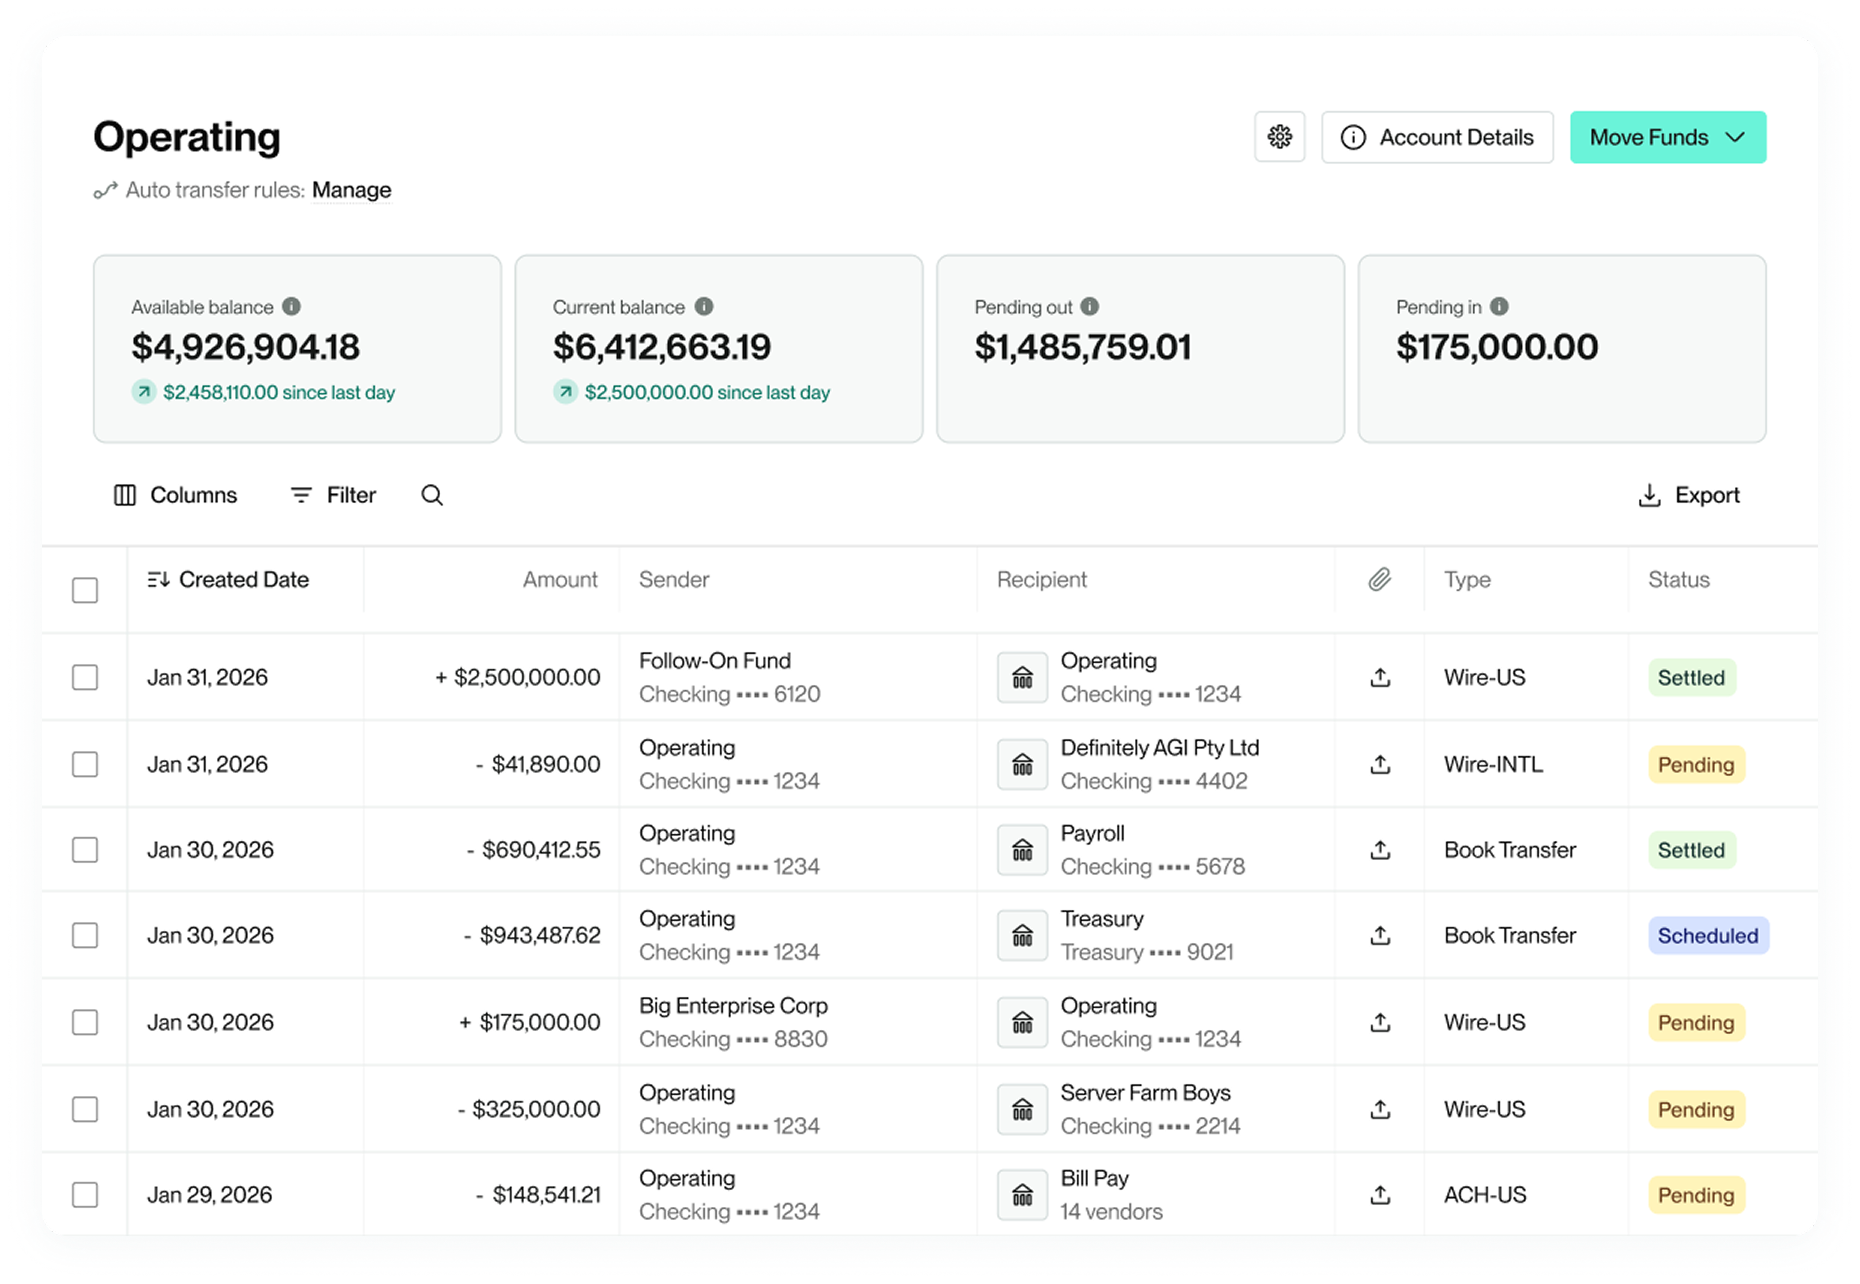Image resolution: width=1860 pixels, height=1284 pixels.
Task: Click Pending badge on Wire-INTL row
Action: point(1696,764)
